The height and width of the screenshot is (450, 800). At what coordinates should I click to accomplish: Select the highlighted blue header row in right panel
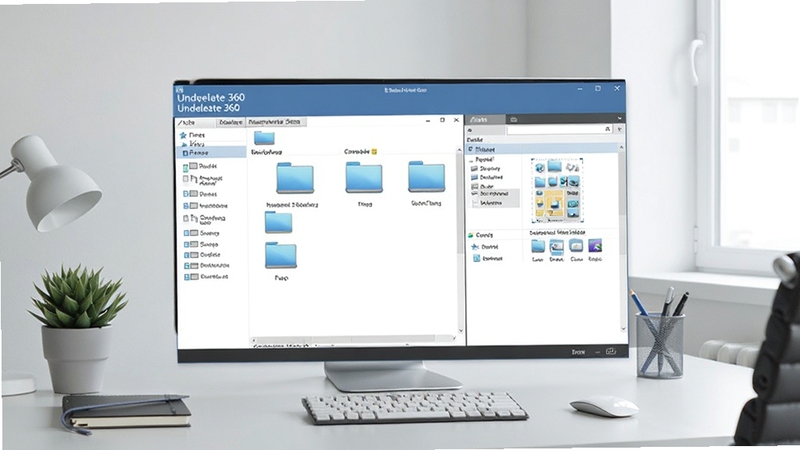coord(542,149)
